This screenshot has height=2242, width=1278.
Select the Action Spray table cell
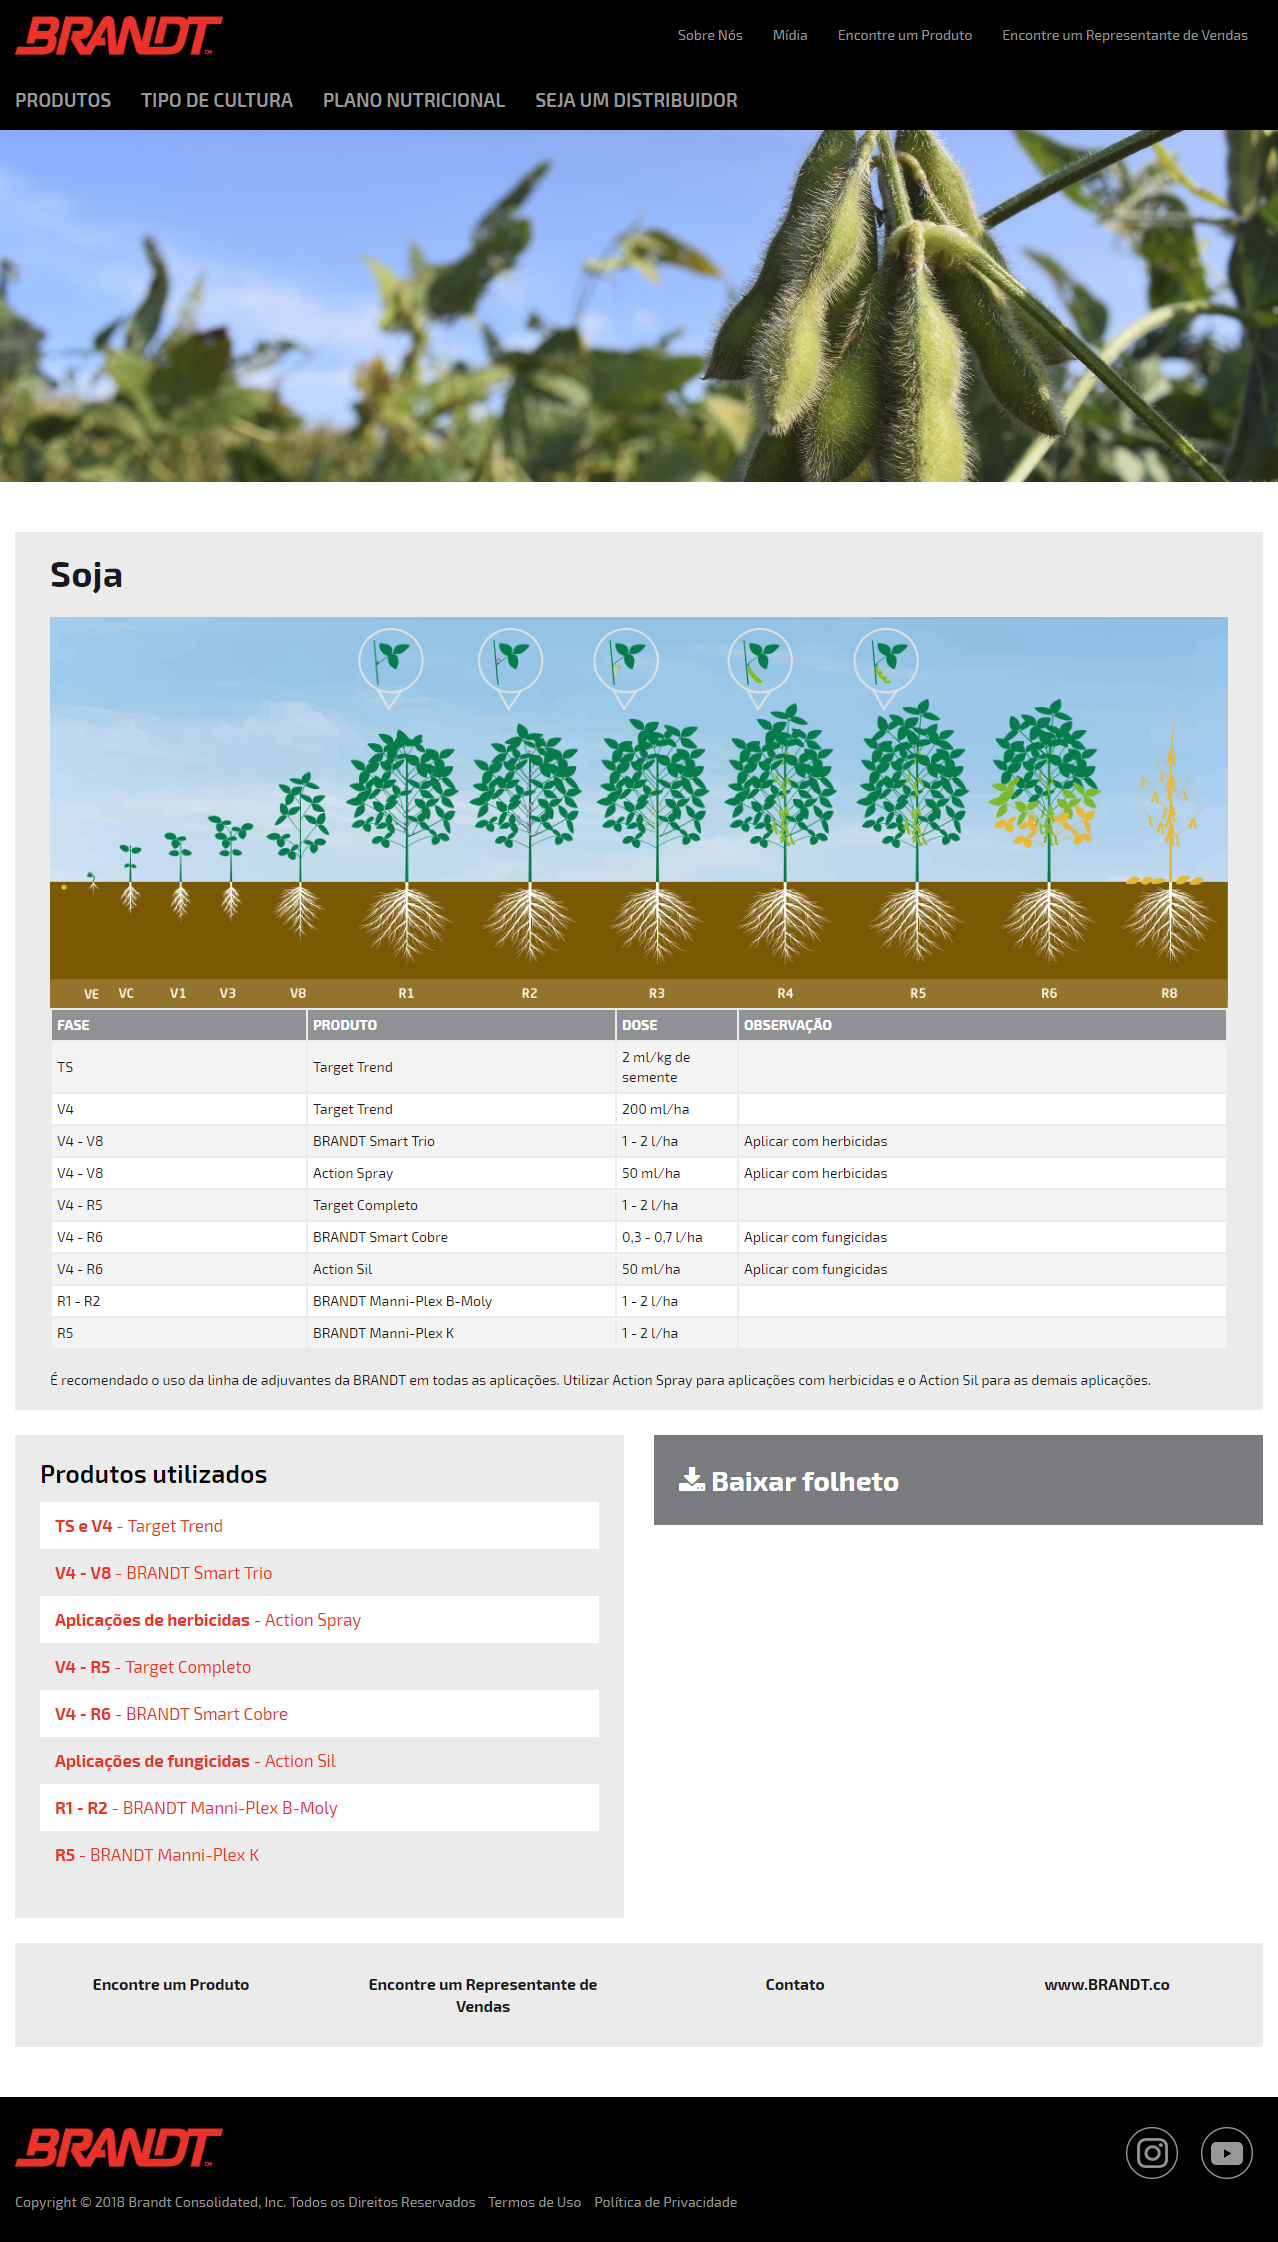461,1173
